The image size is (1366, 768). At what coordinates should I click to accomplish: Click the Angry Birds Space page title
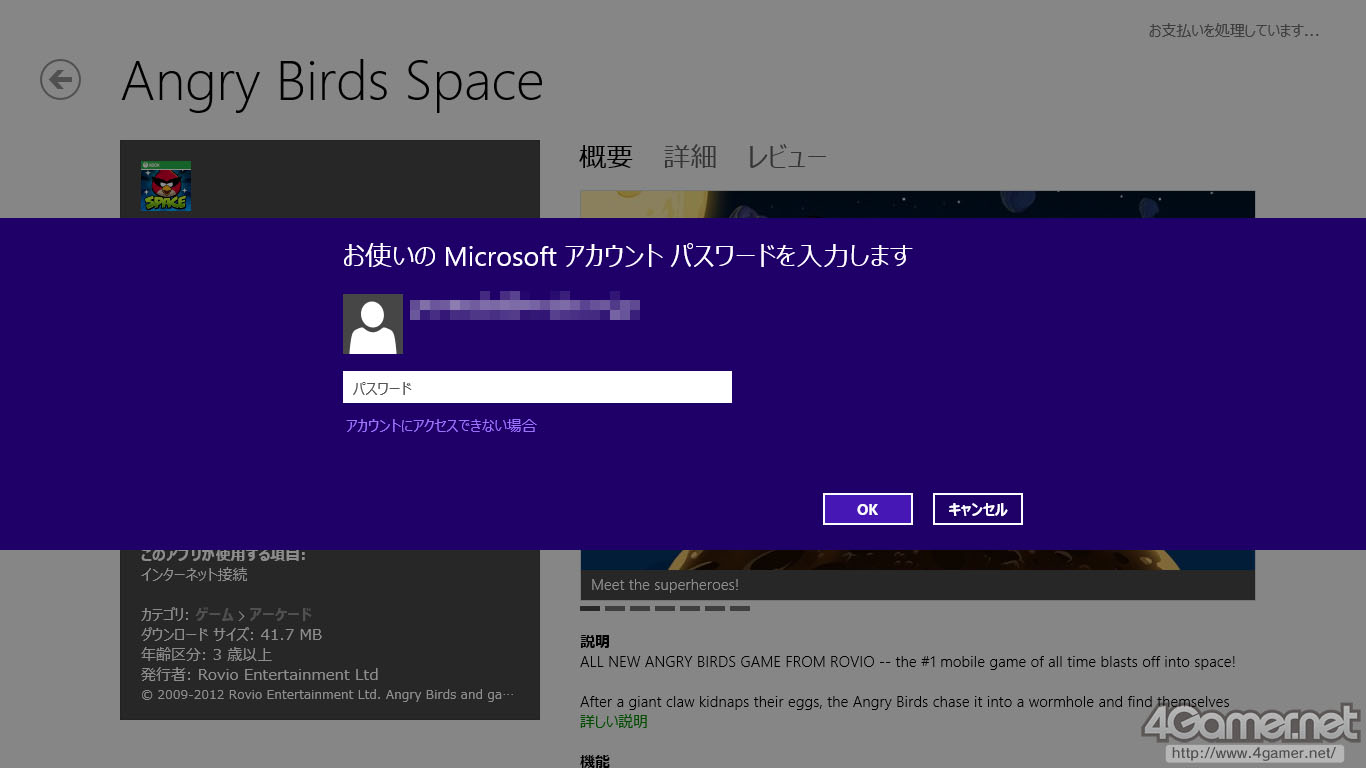(x=332, y=82)
